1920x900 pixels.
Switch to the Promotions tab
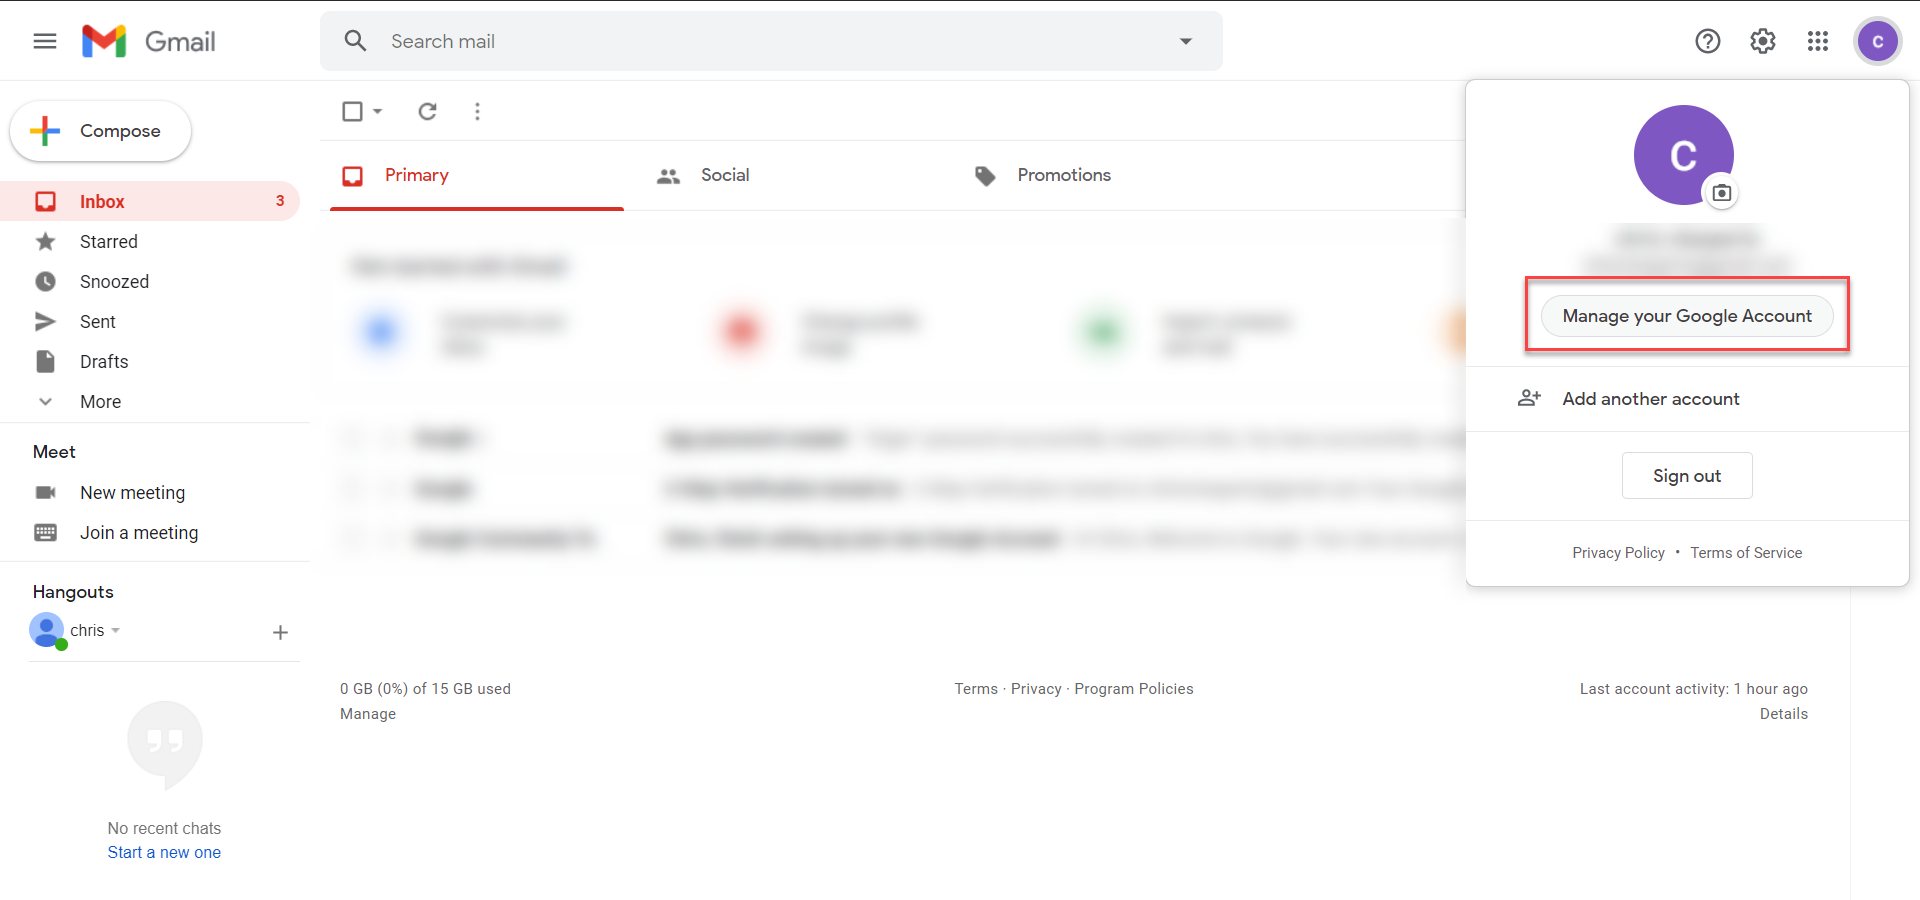coord(1043,175)
